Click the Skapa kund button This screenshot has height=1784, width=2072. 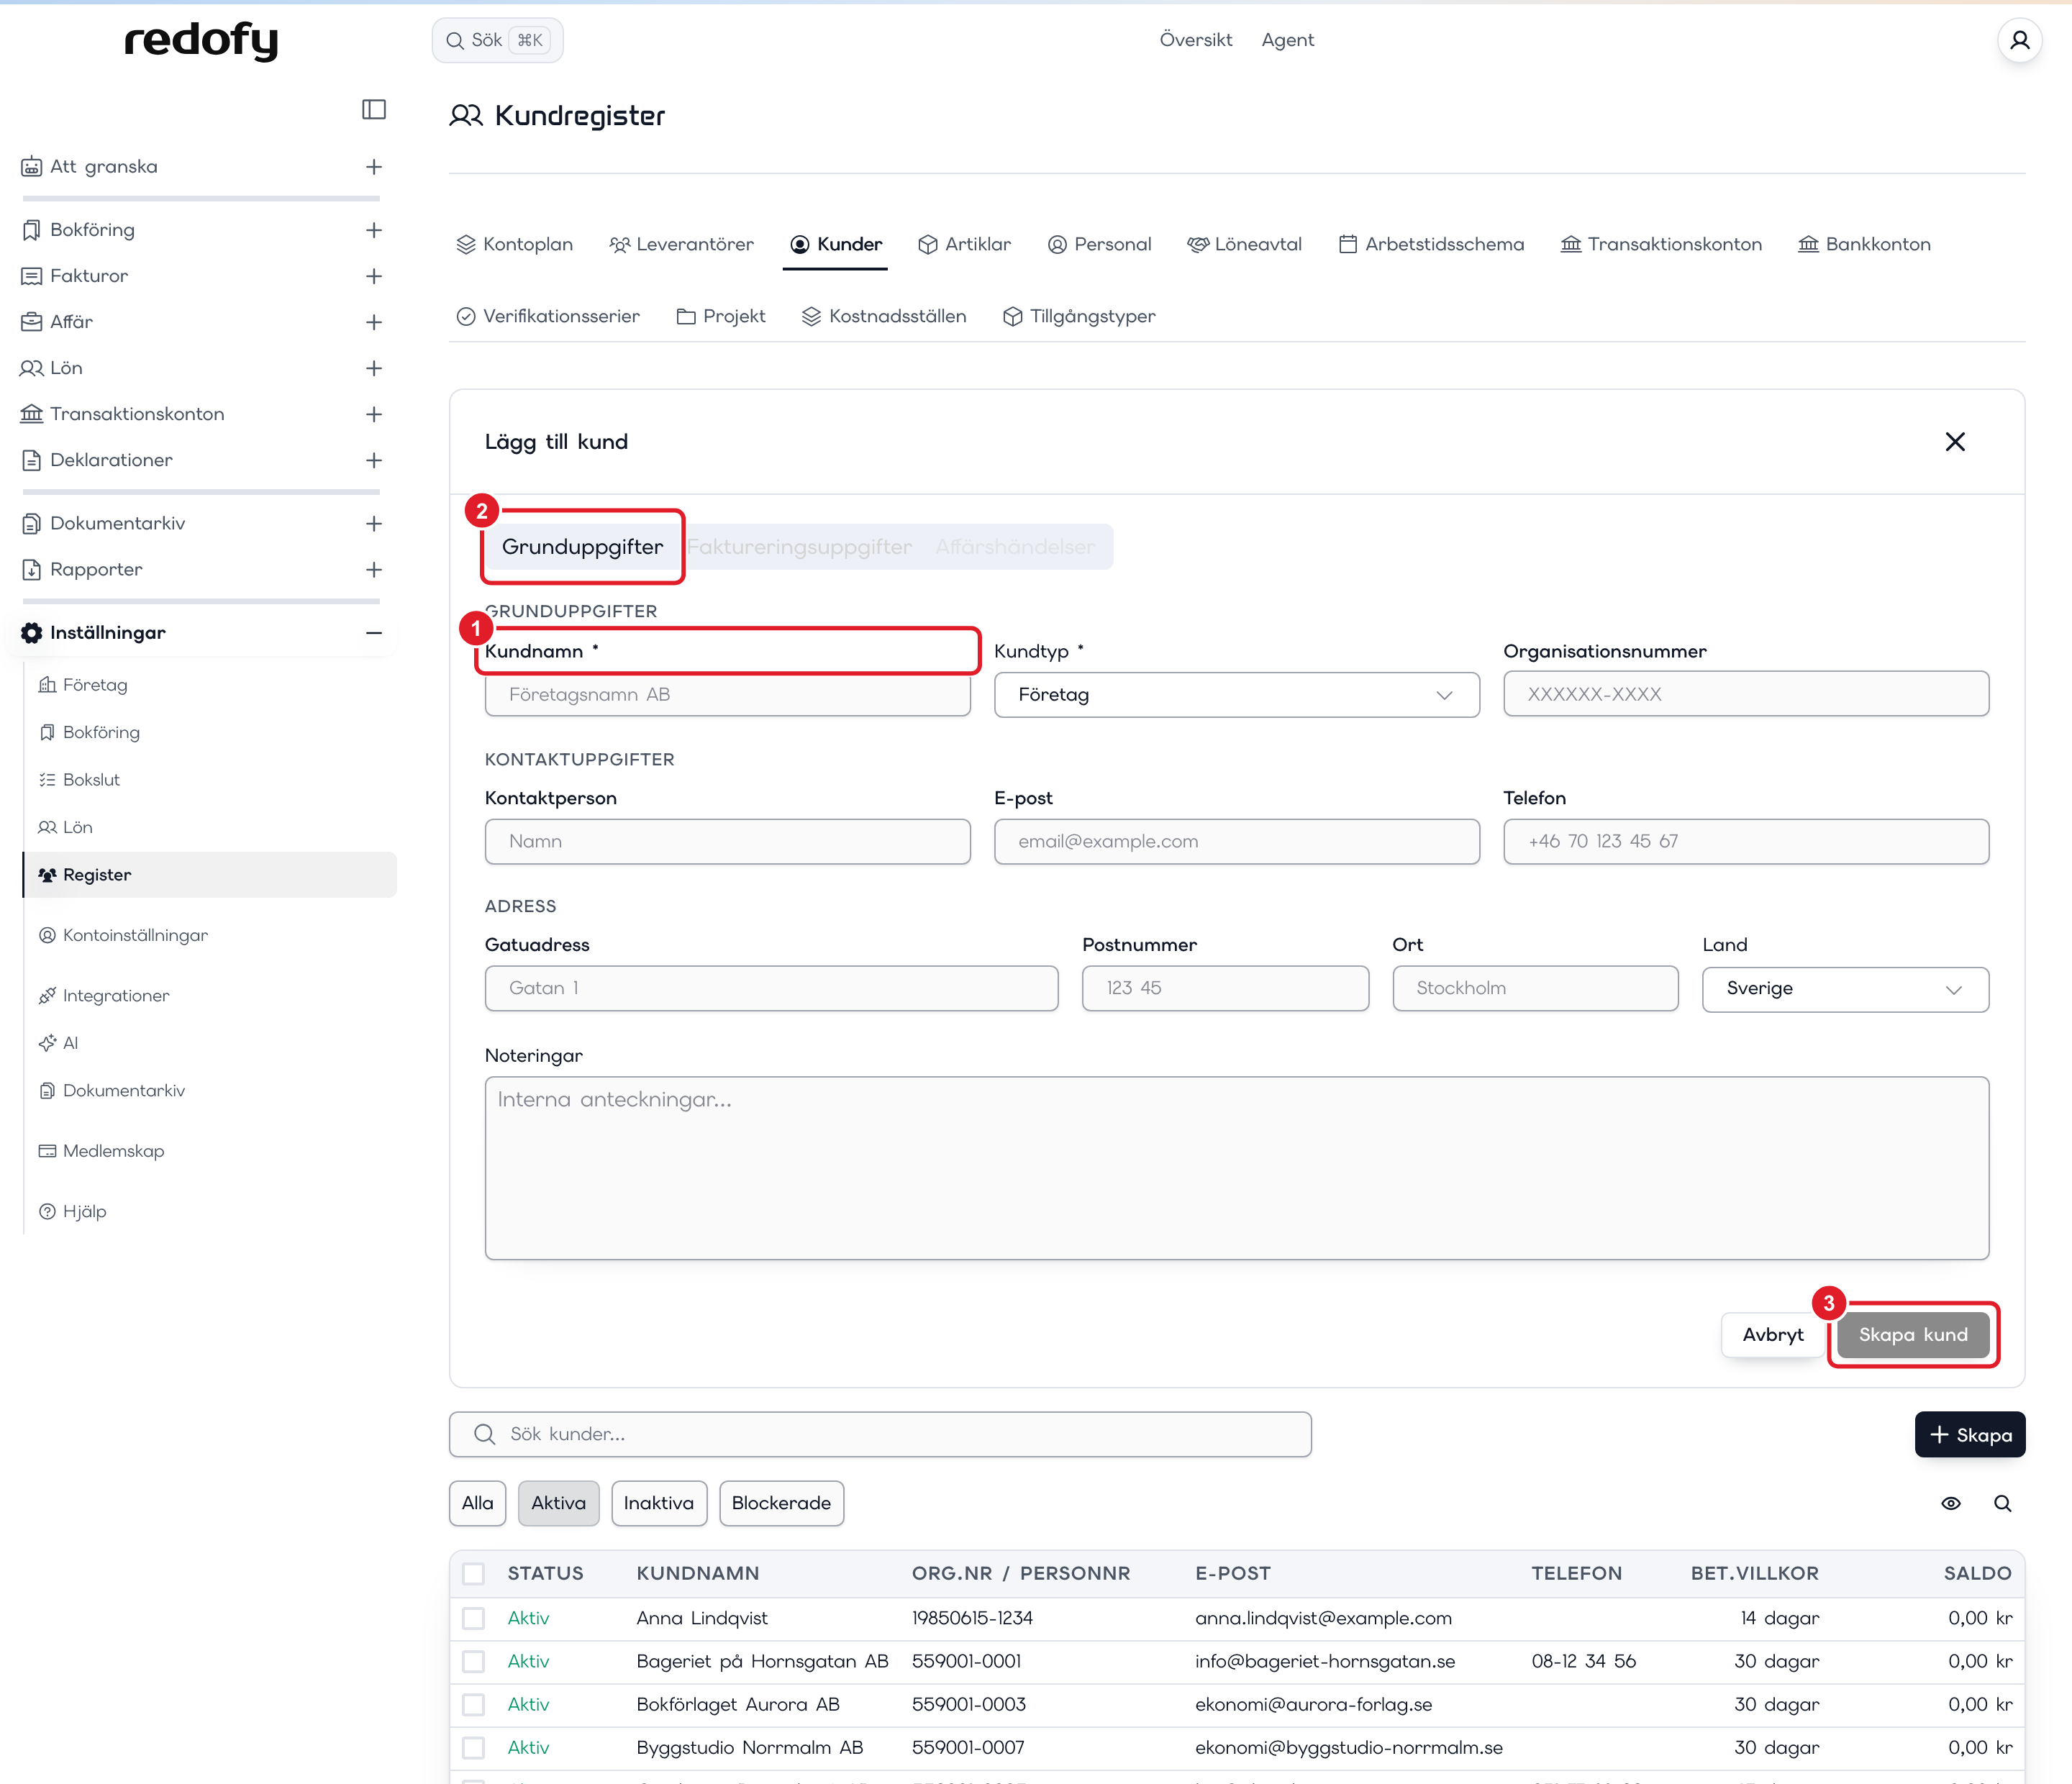[1912, 1335]
